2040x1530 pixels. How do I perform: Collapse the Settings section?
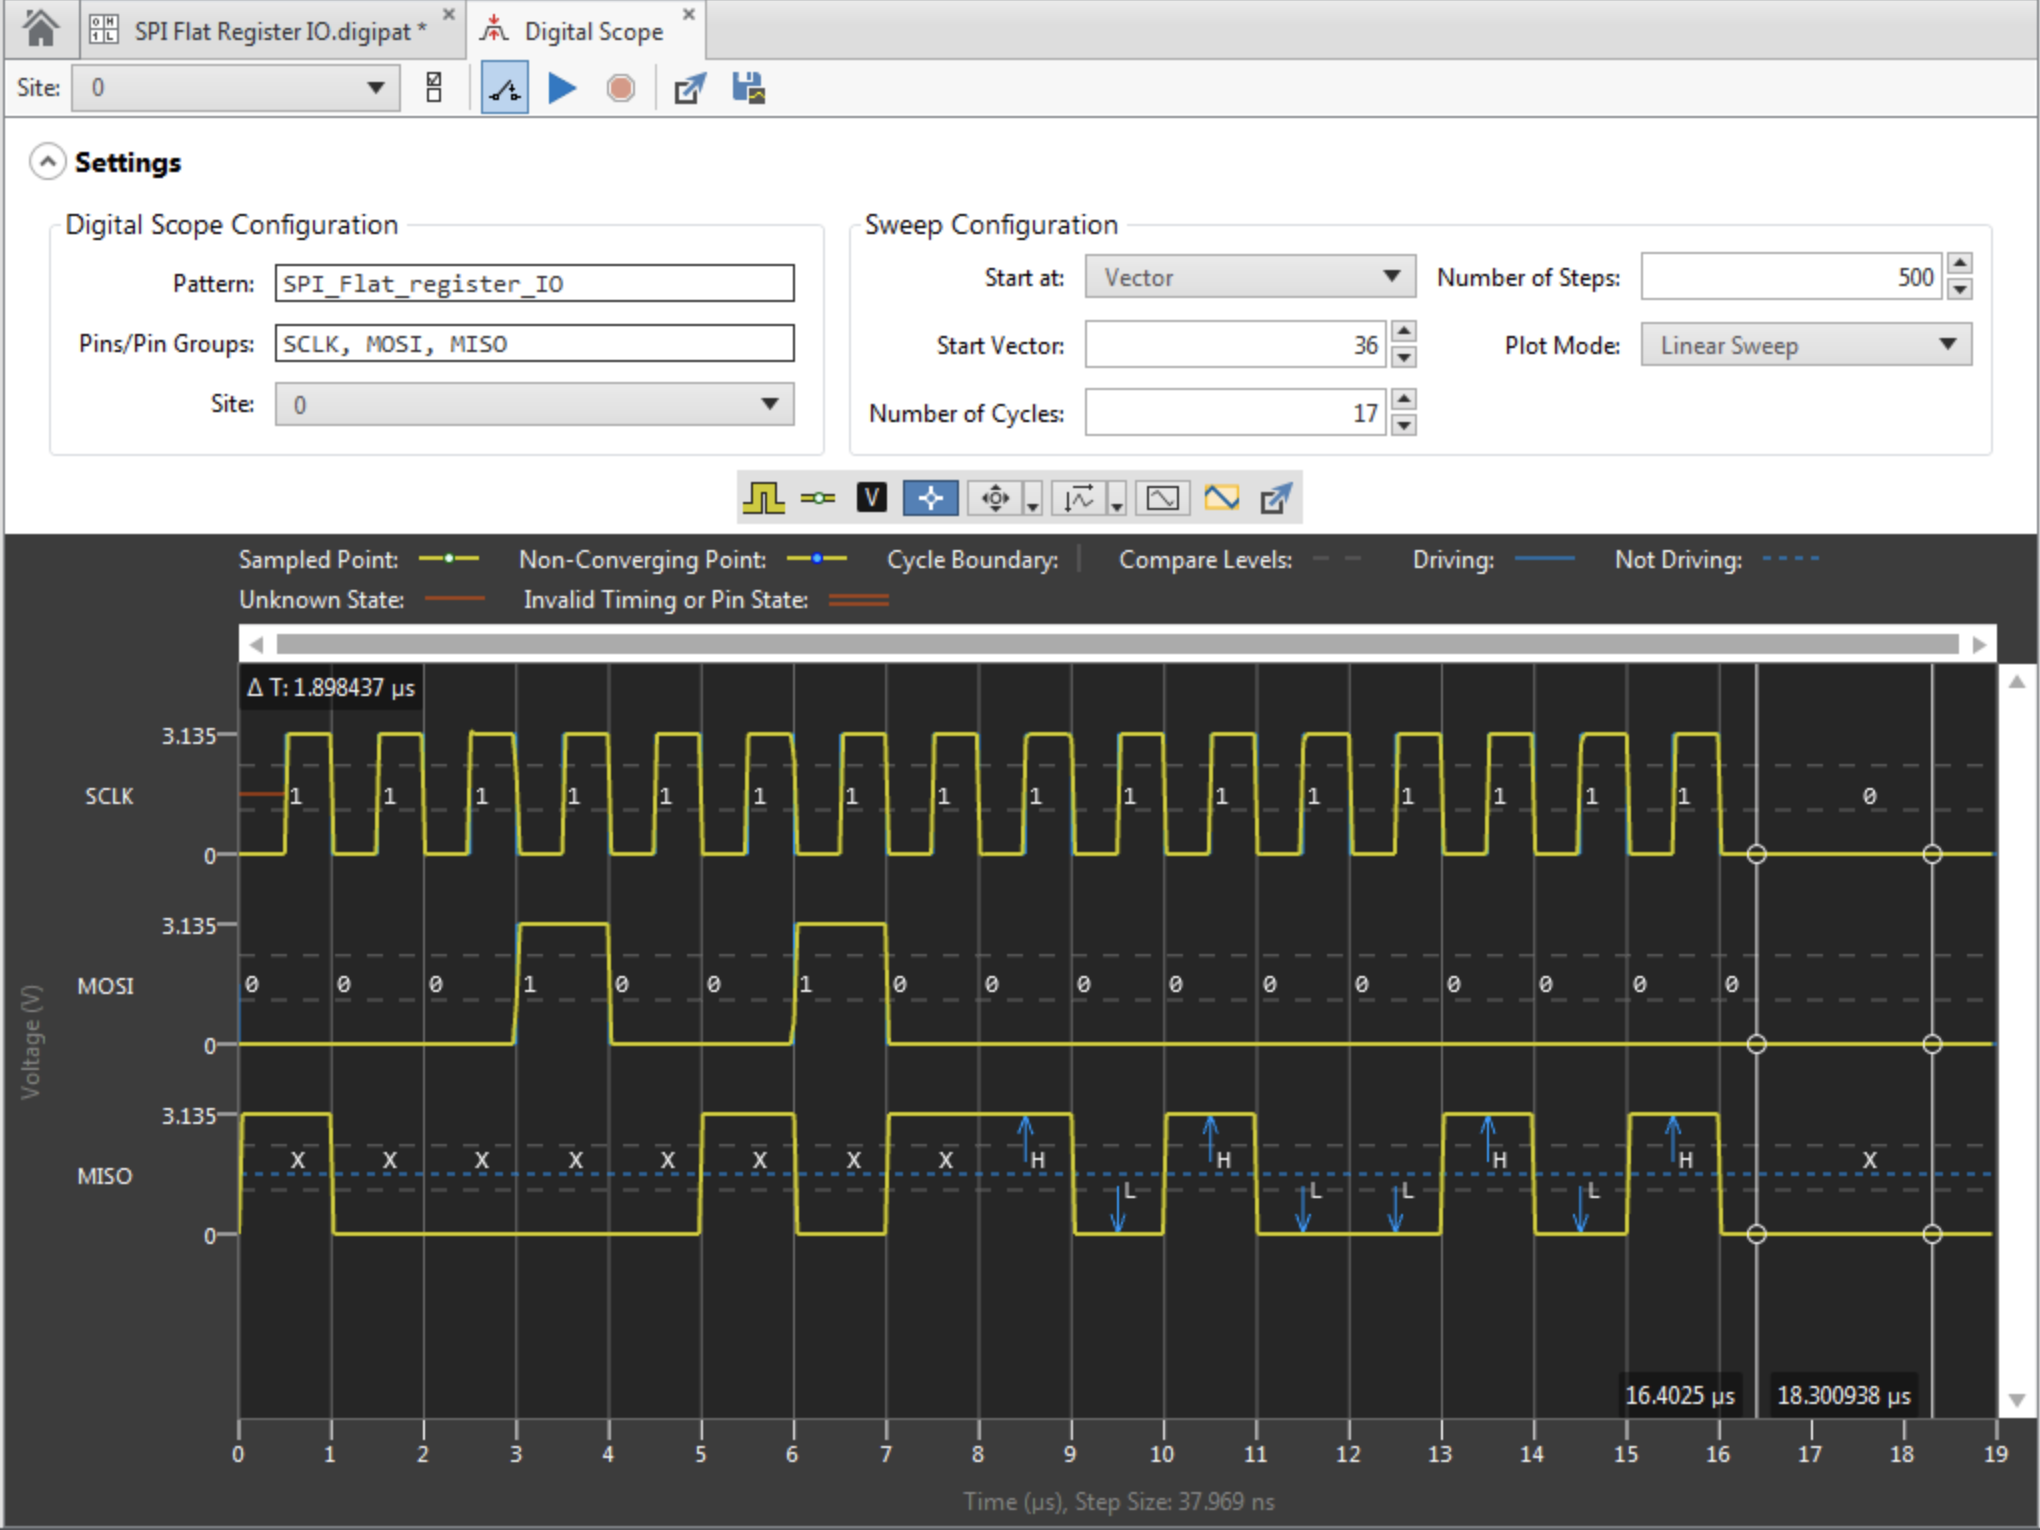click(47, 162)
